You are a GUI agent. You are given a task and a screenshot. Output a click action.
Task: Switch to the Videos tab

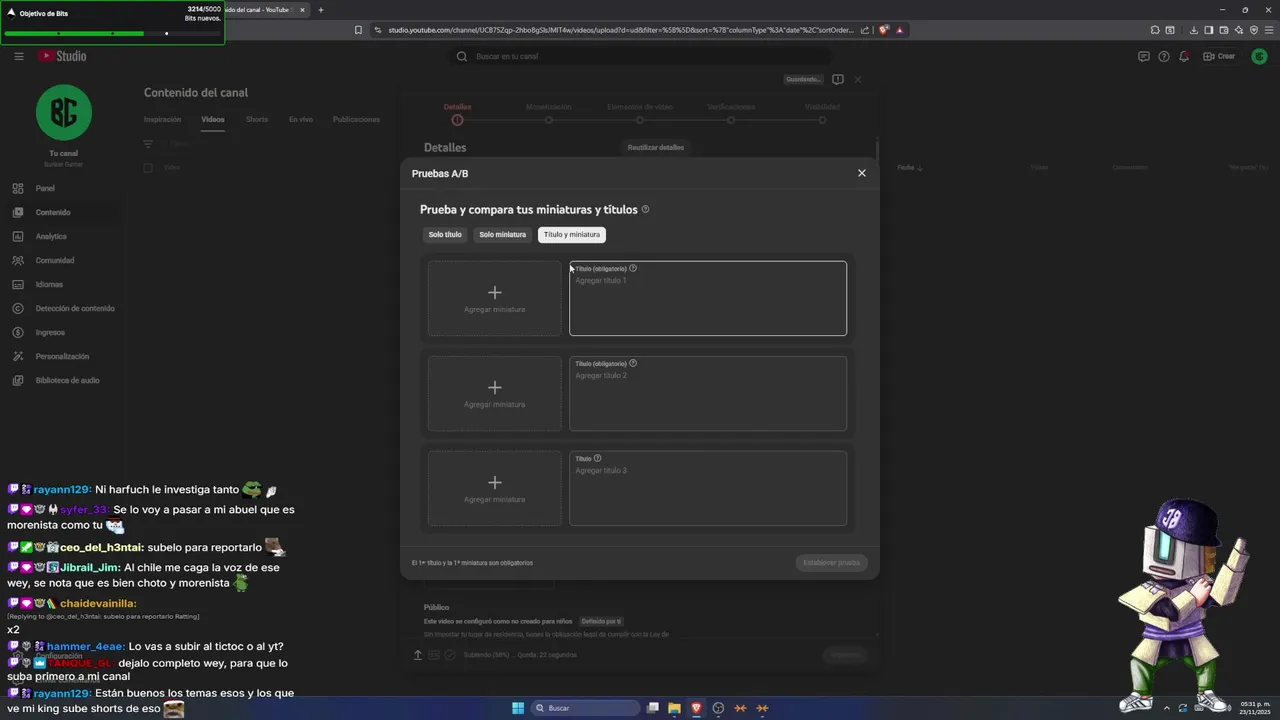point(213,119)
